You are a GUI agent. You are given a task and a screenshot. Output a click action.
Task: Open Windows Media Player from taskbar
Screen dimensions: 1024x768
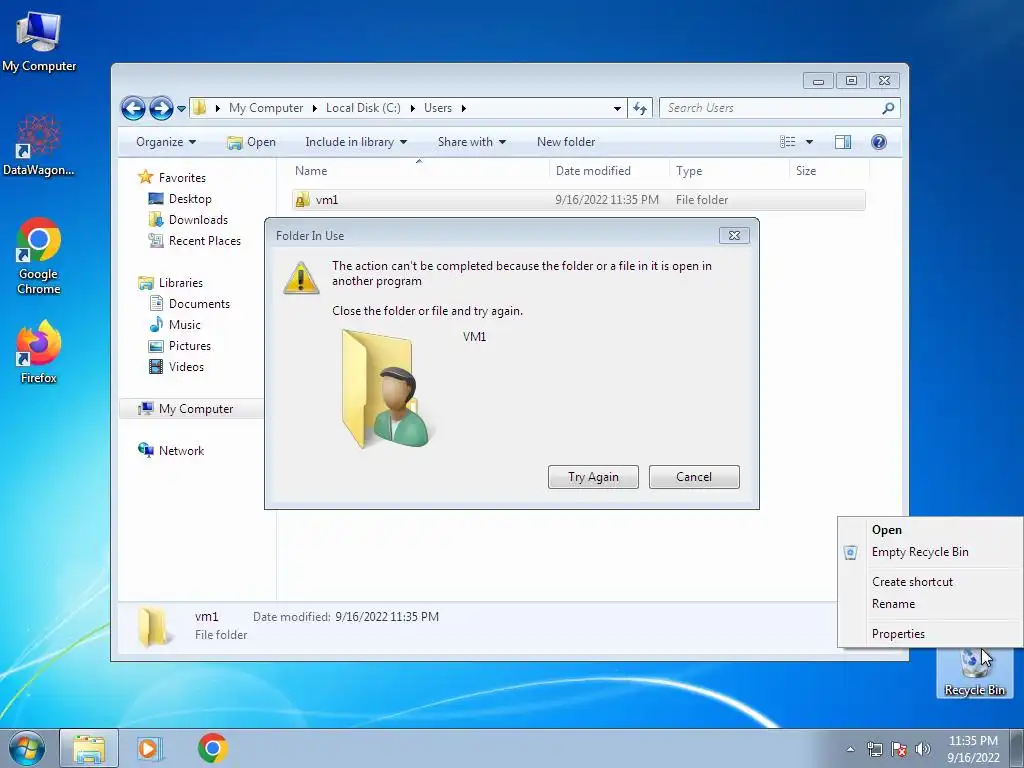(149, 748)
